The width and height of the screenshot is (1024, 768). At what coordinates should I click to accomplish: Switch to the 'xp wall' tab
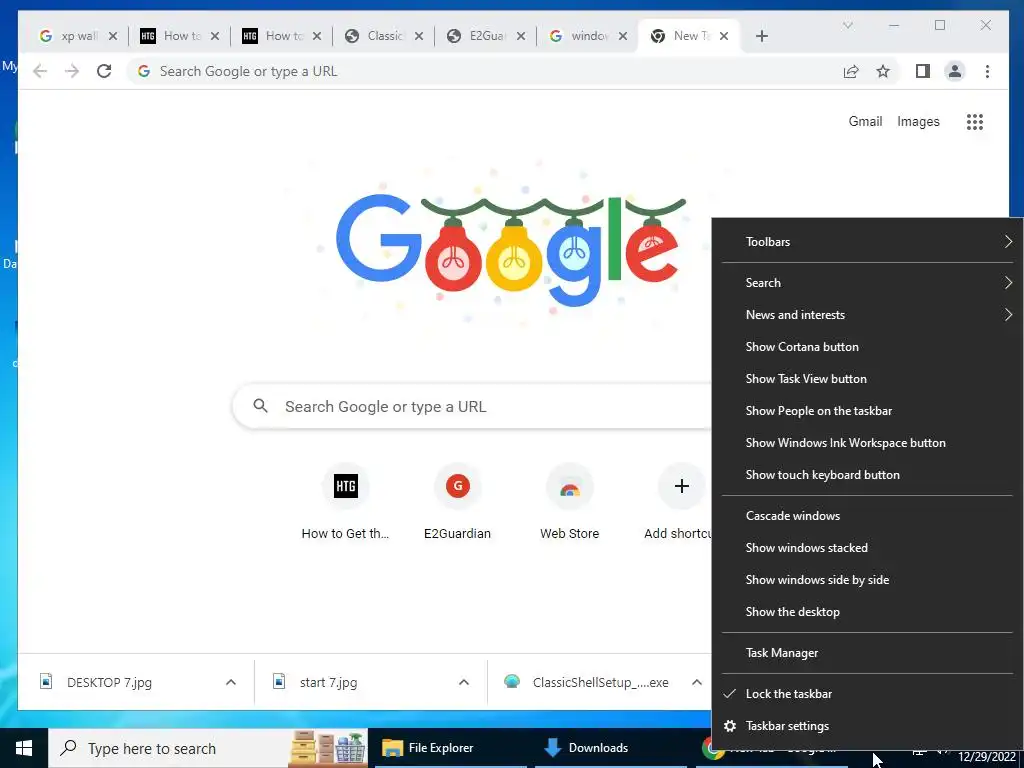point(72,36)
